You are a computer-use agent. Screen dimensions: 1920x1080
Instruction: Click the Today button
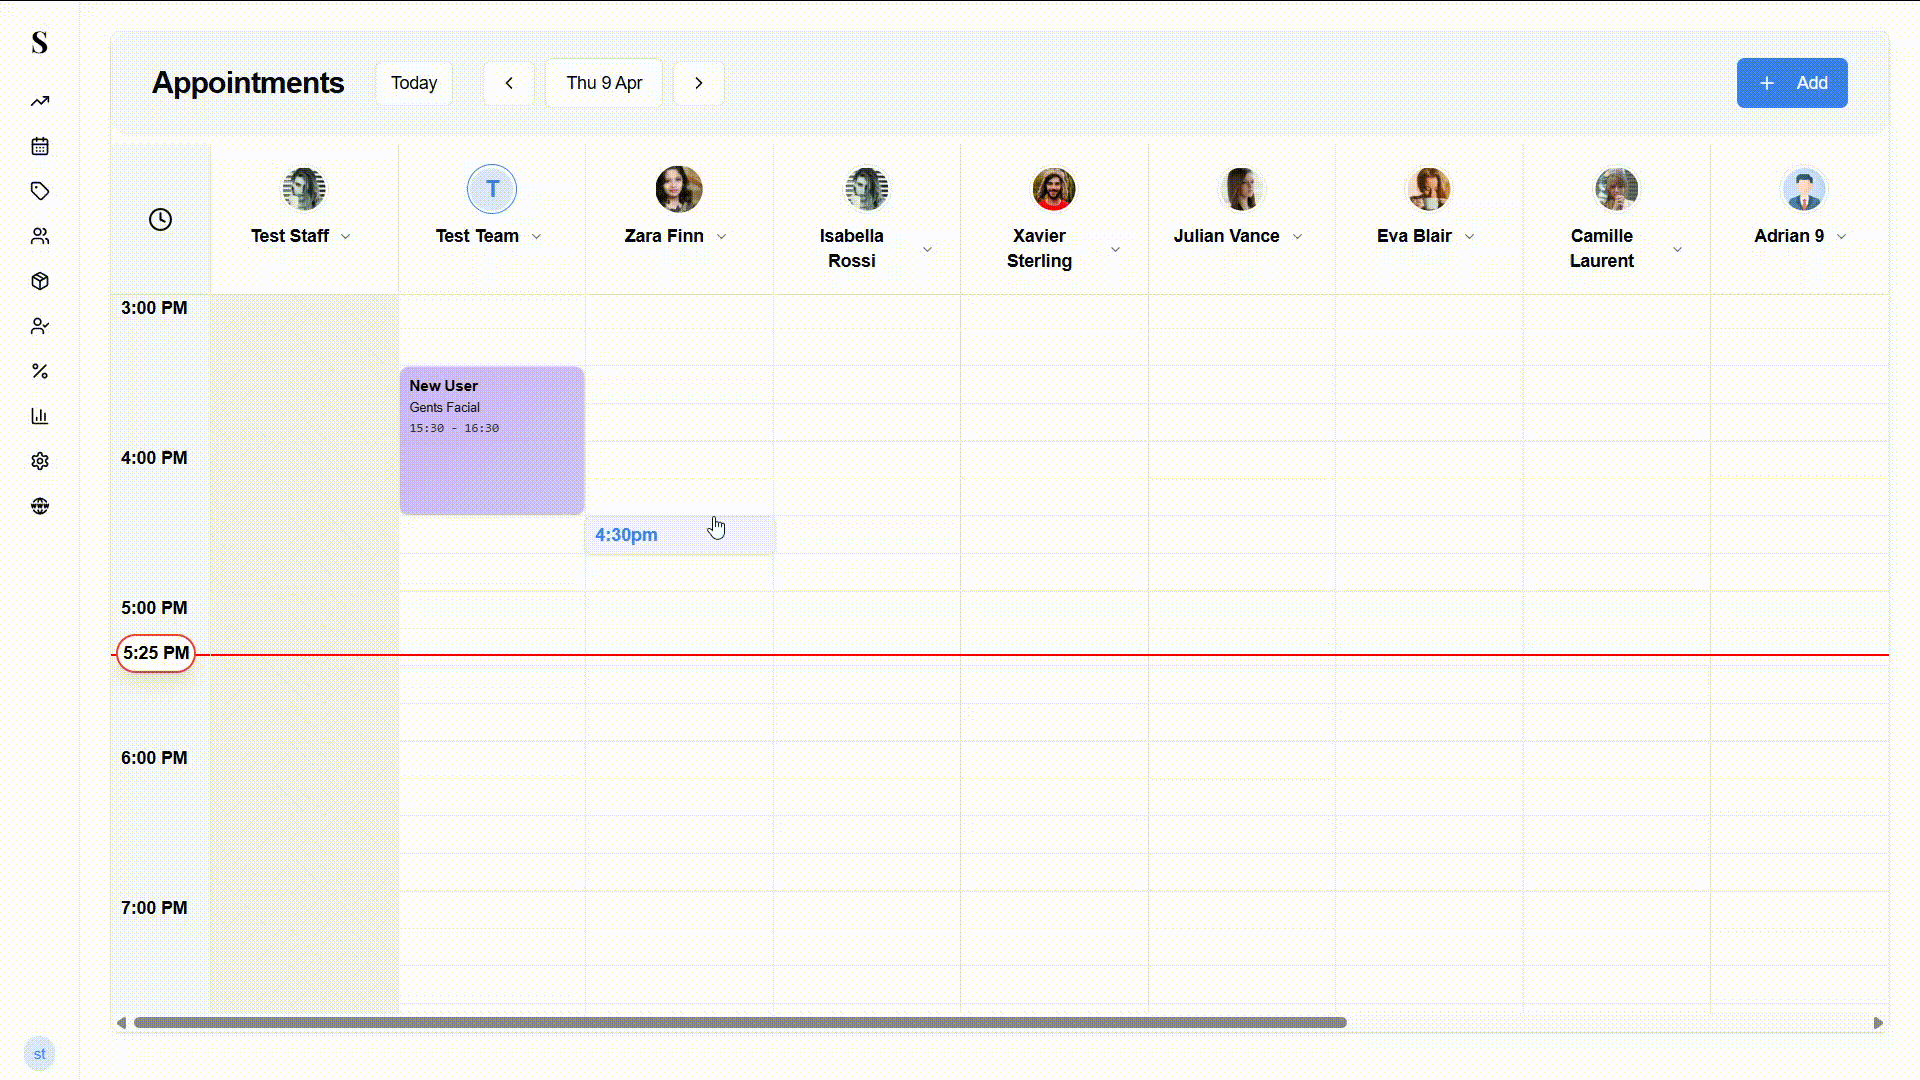[414, 83]
